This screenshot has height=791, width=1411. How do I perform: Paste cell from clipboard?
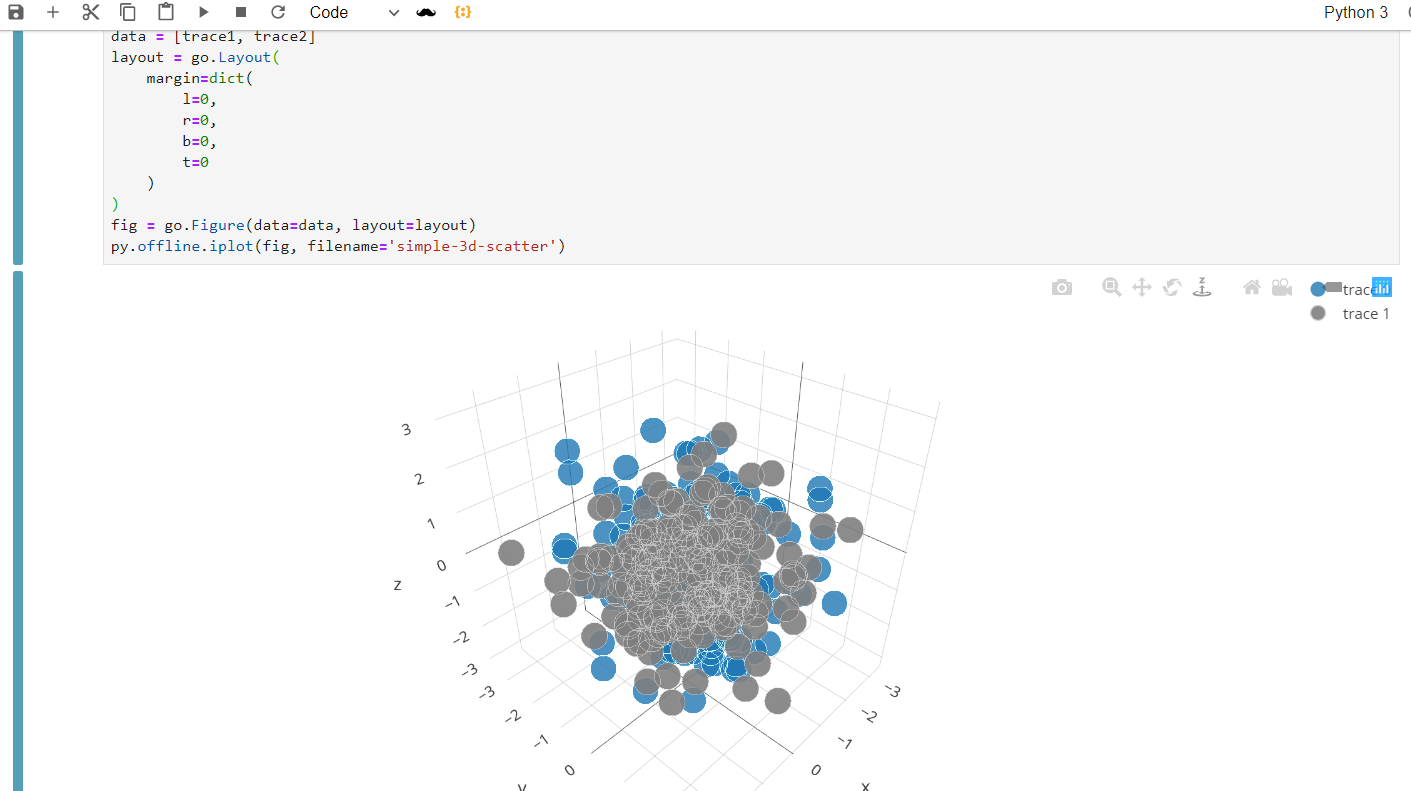(166, 12)
